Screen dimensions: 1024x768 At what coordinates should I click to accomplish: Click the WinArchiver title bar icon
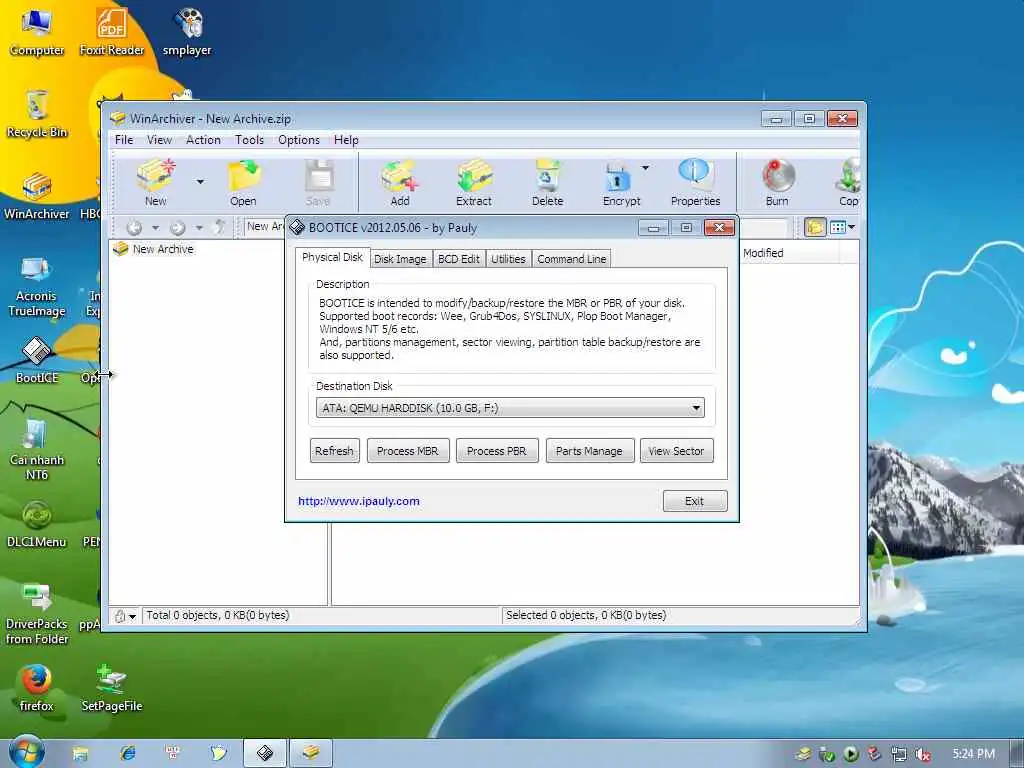(118, 118)
